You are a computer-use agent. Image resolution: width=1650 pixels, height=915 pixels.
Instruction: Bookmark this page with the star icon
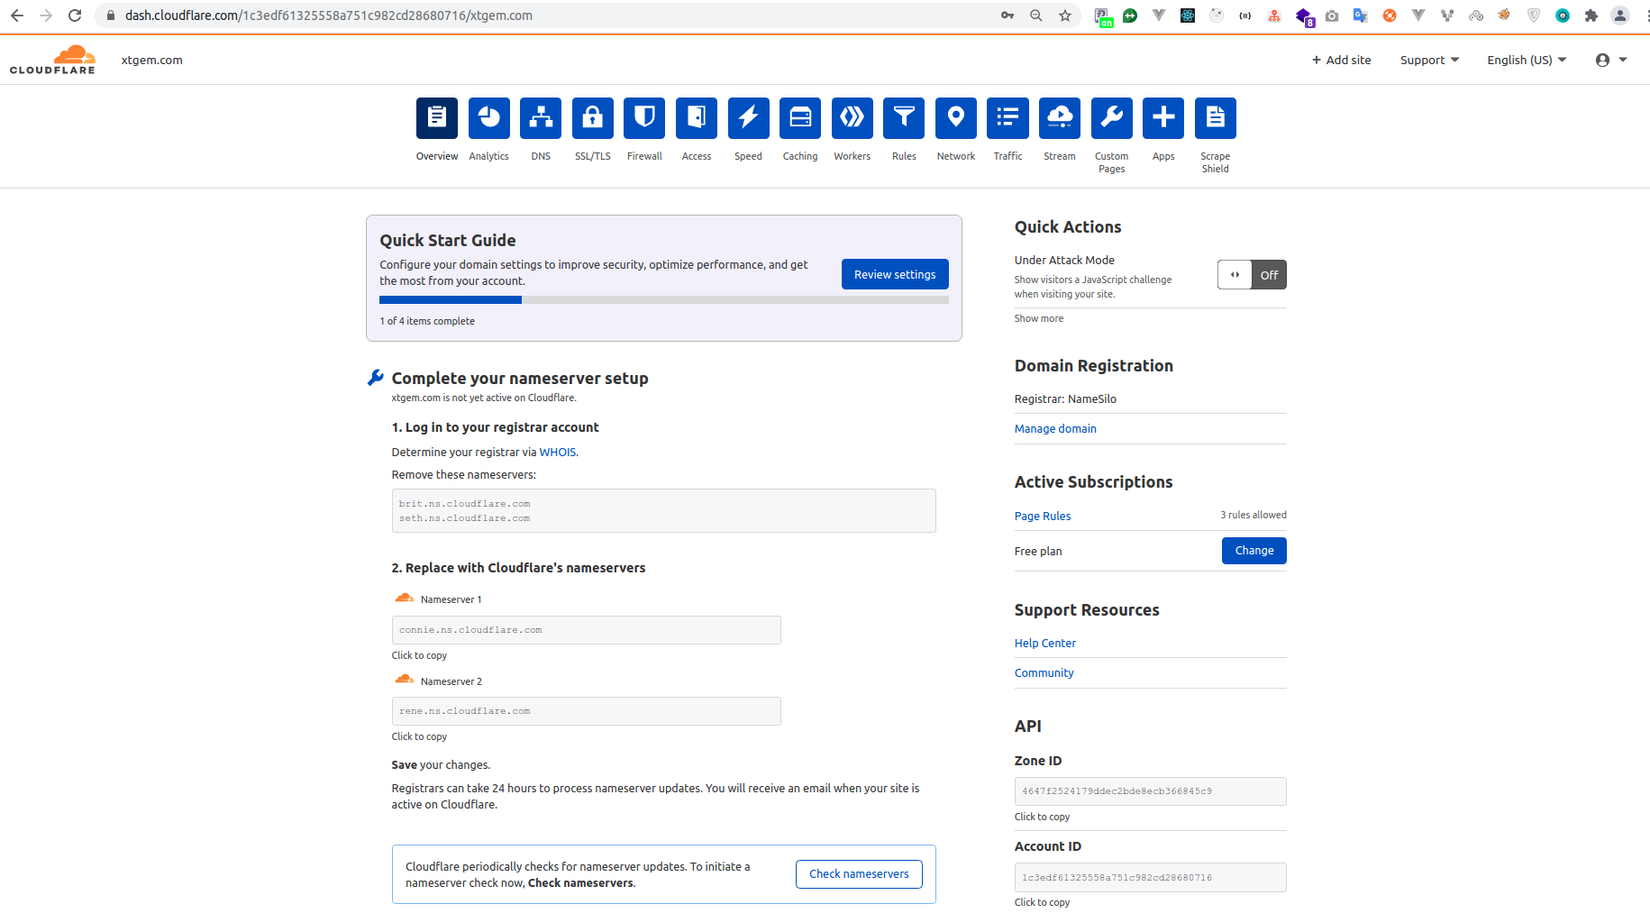(1065, 16)
